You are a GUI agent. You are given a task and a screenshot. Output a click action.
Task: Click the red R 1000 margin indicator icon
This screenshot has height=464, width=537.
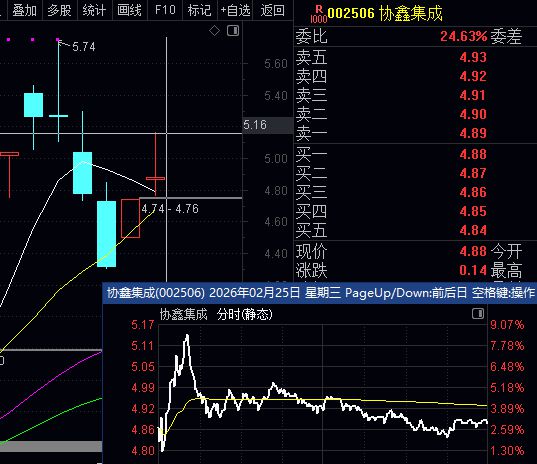pyautogui.click(x=319, y=14)
